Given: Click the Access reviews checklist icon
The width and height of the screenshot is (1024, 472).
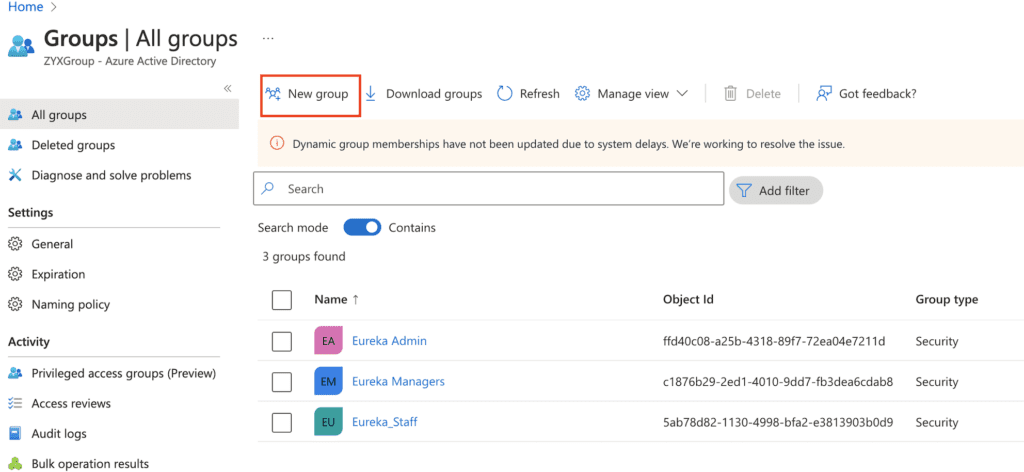Looking at the screenshot, I should pos(16,403).
